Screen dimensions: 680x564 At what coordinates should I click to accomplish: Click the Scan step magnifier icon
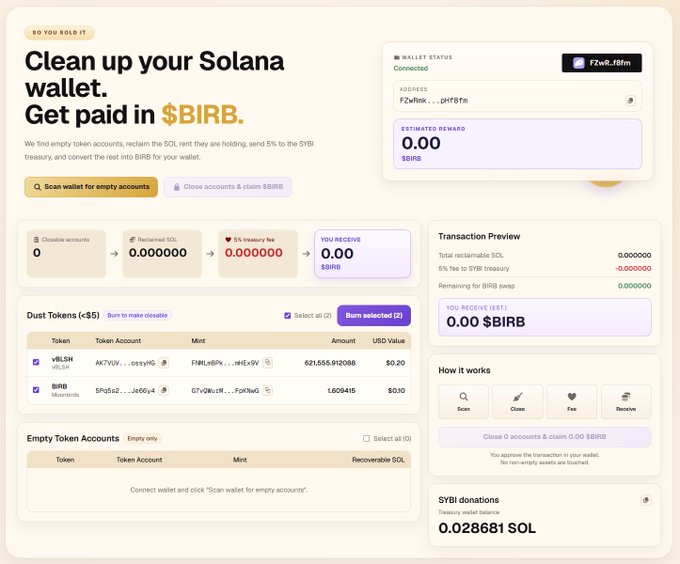[x=463, y=397]
